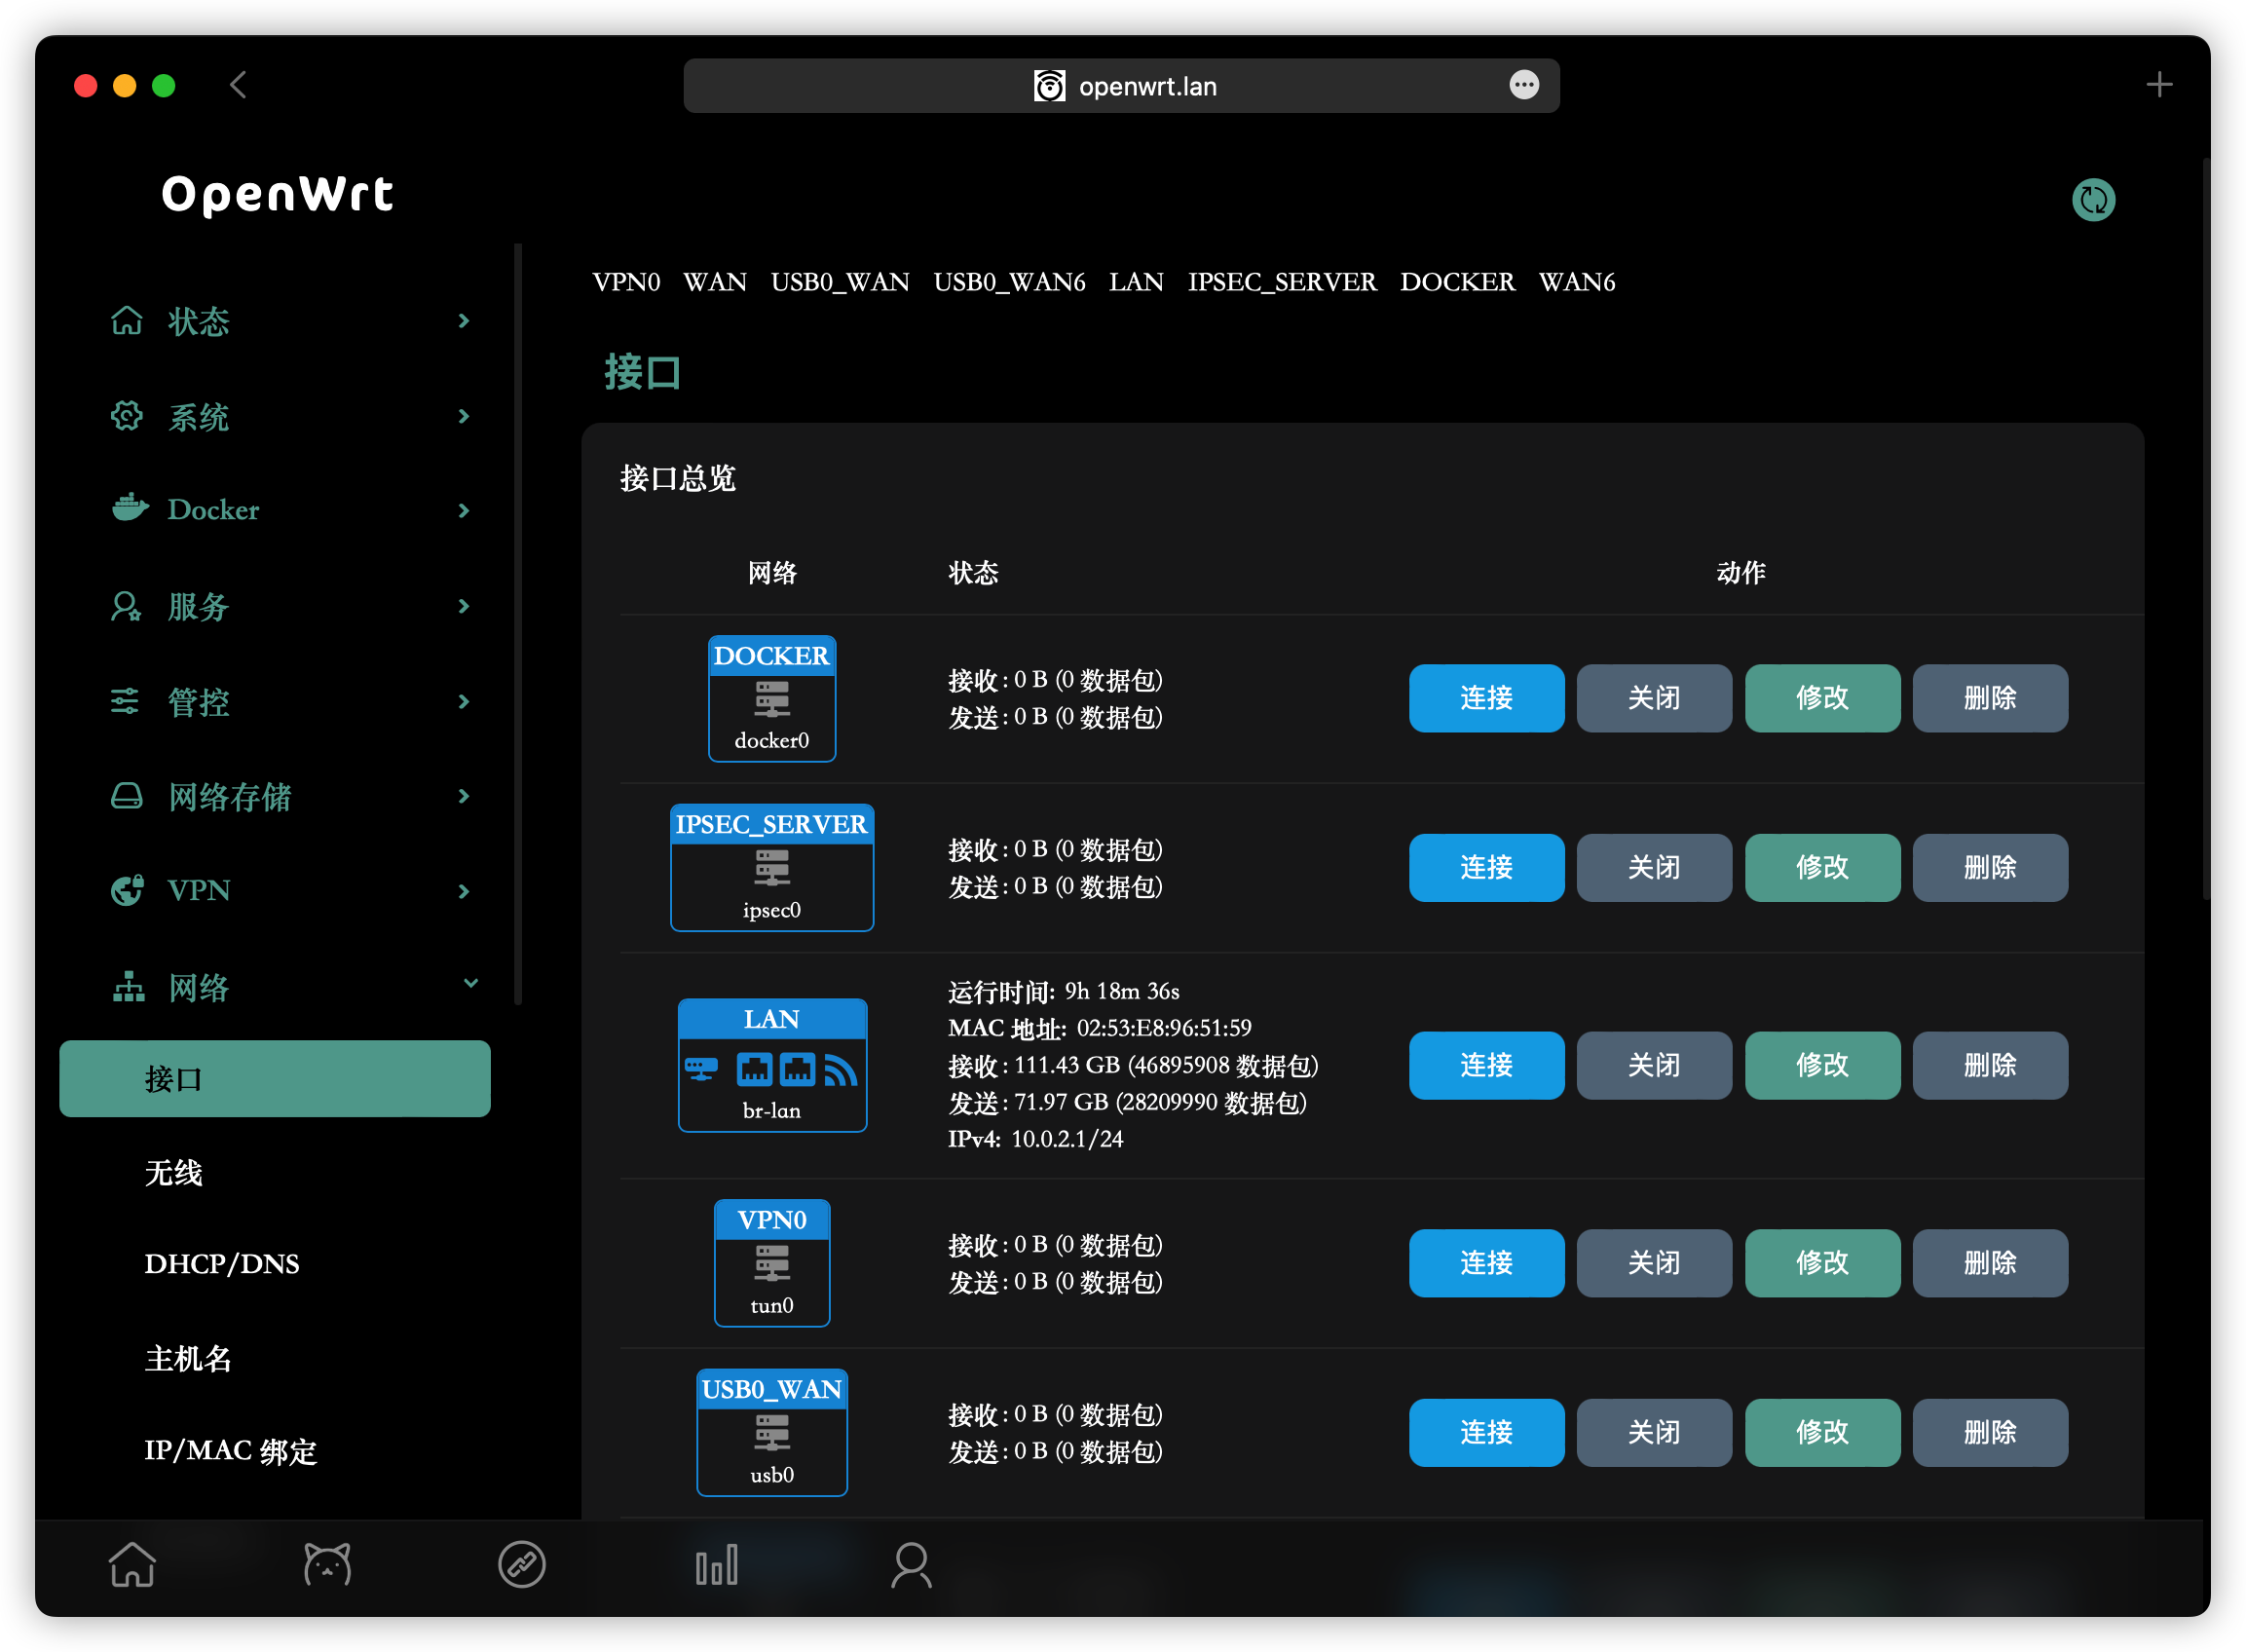Click the person icon next to 服务
2246x1652 pixels.
pos(127,606)
